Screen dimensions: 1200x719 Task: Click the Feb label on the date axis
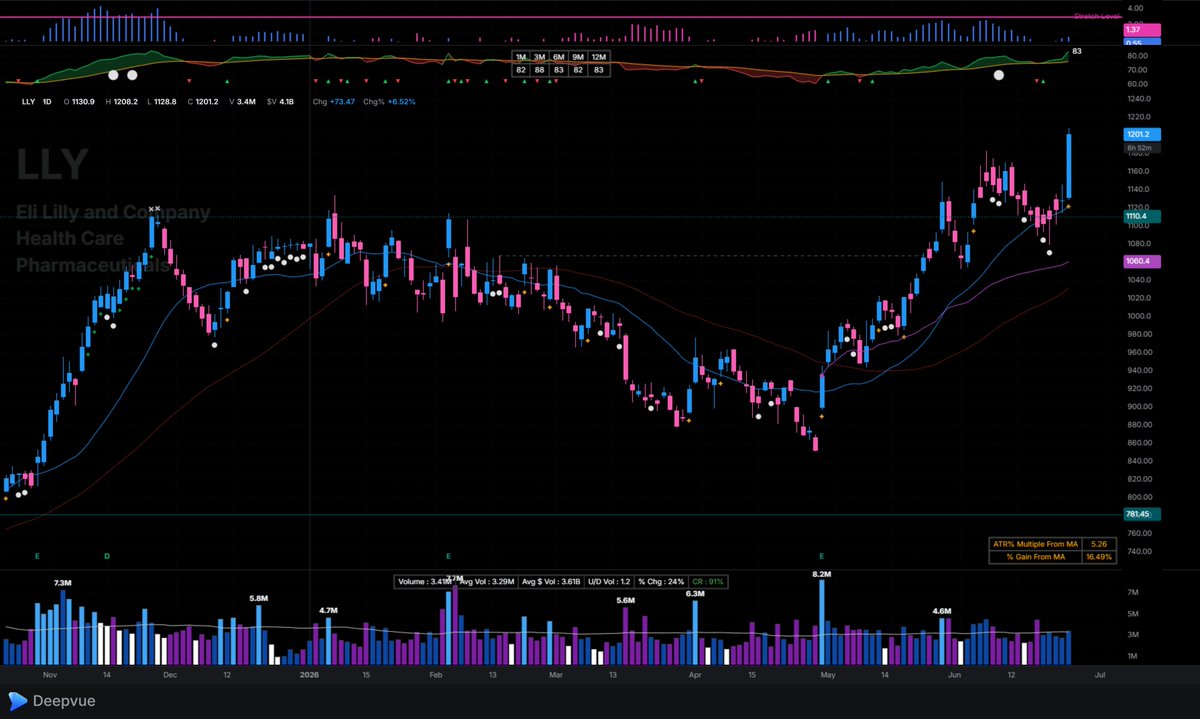(435, 675)
